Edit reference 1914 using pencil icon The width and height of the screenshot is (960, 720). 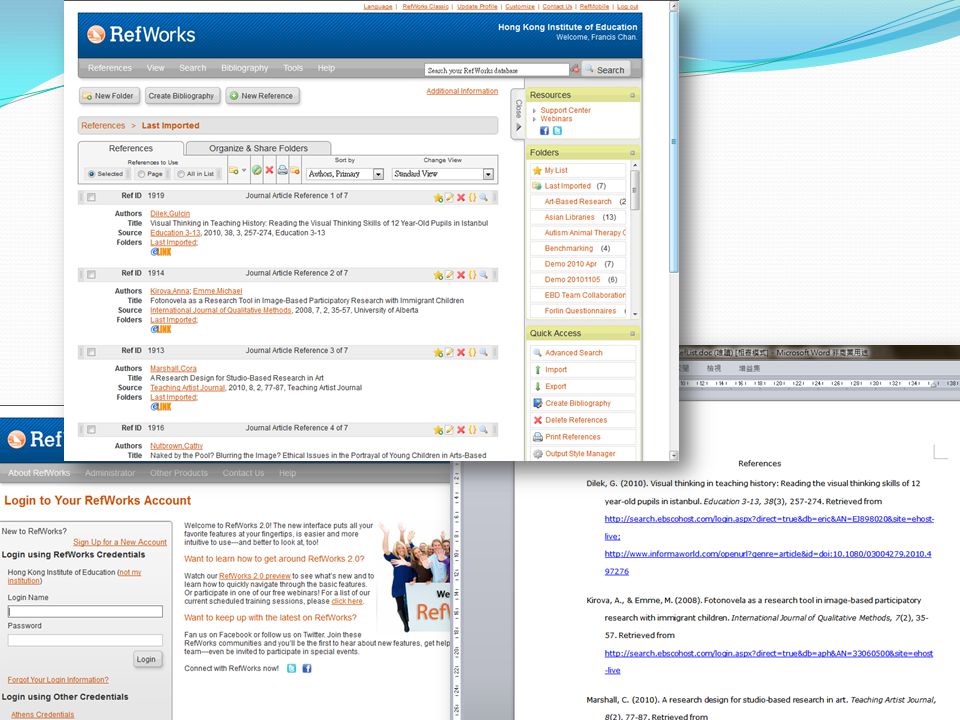coord(449,276)
